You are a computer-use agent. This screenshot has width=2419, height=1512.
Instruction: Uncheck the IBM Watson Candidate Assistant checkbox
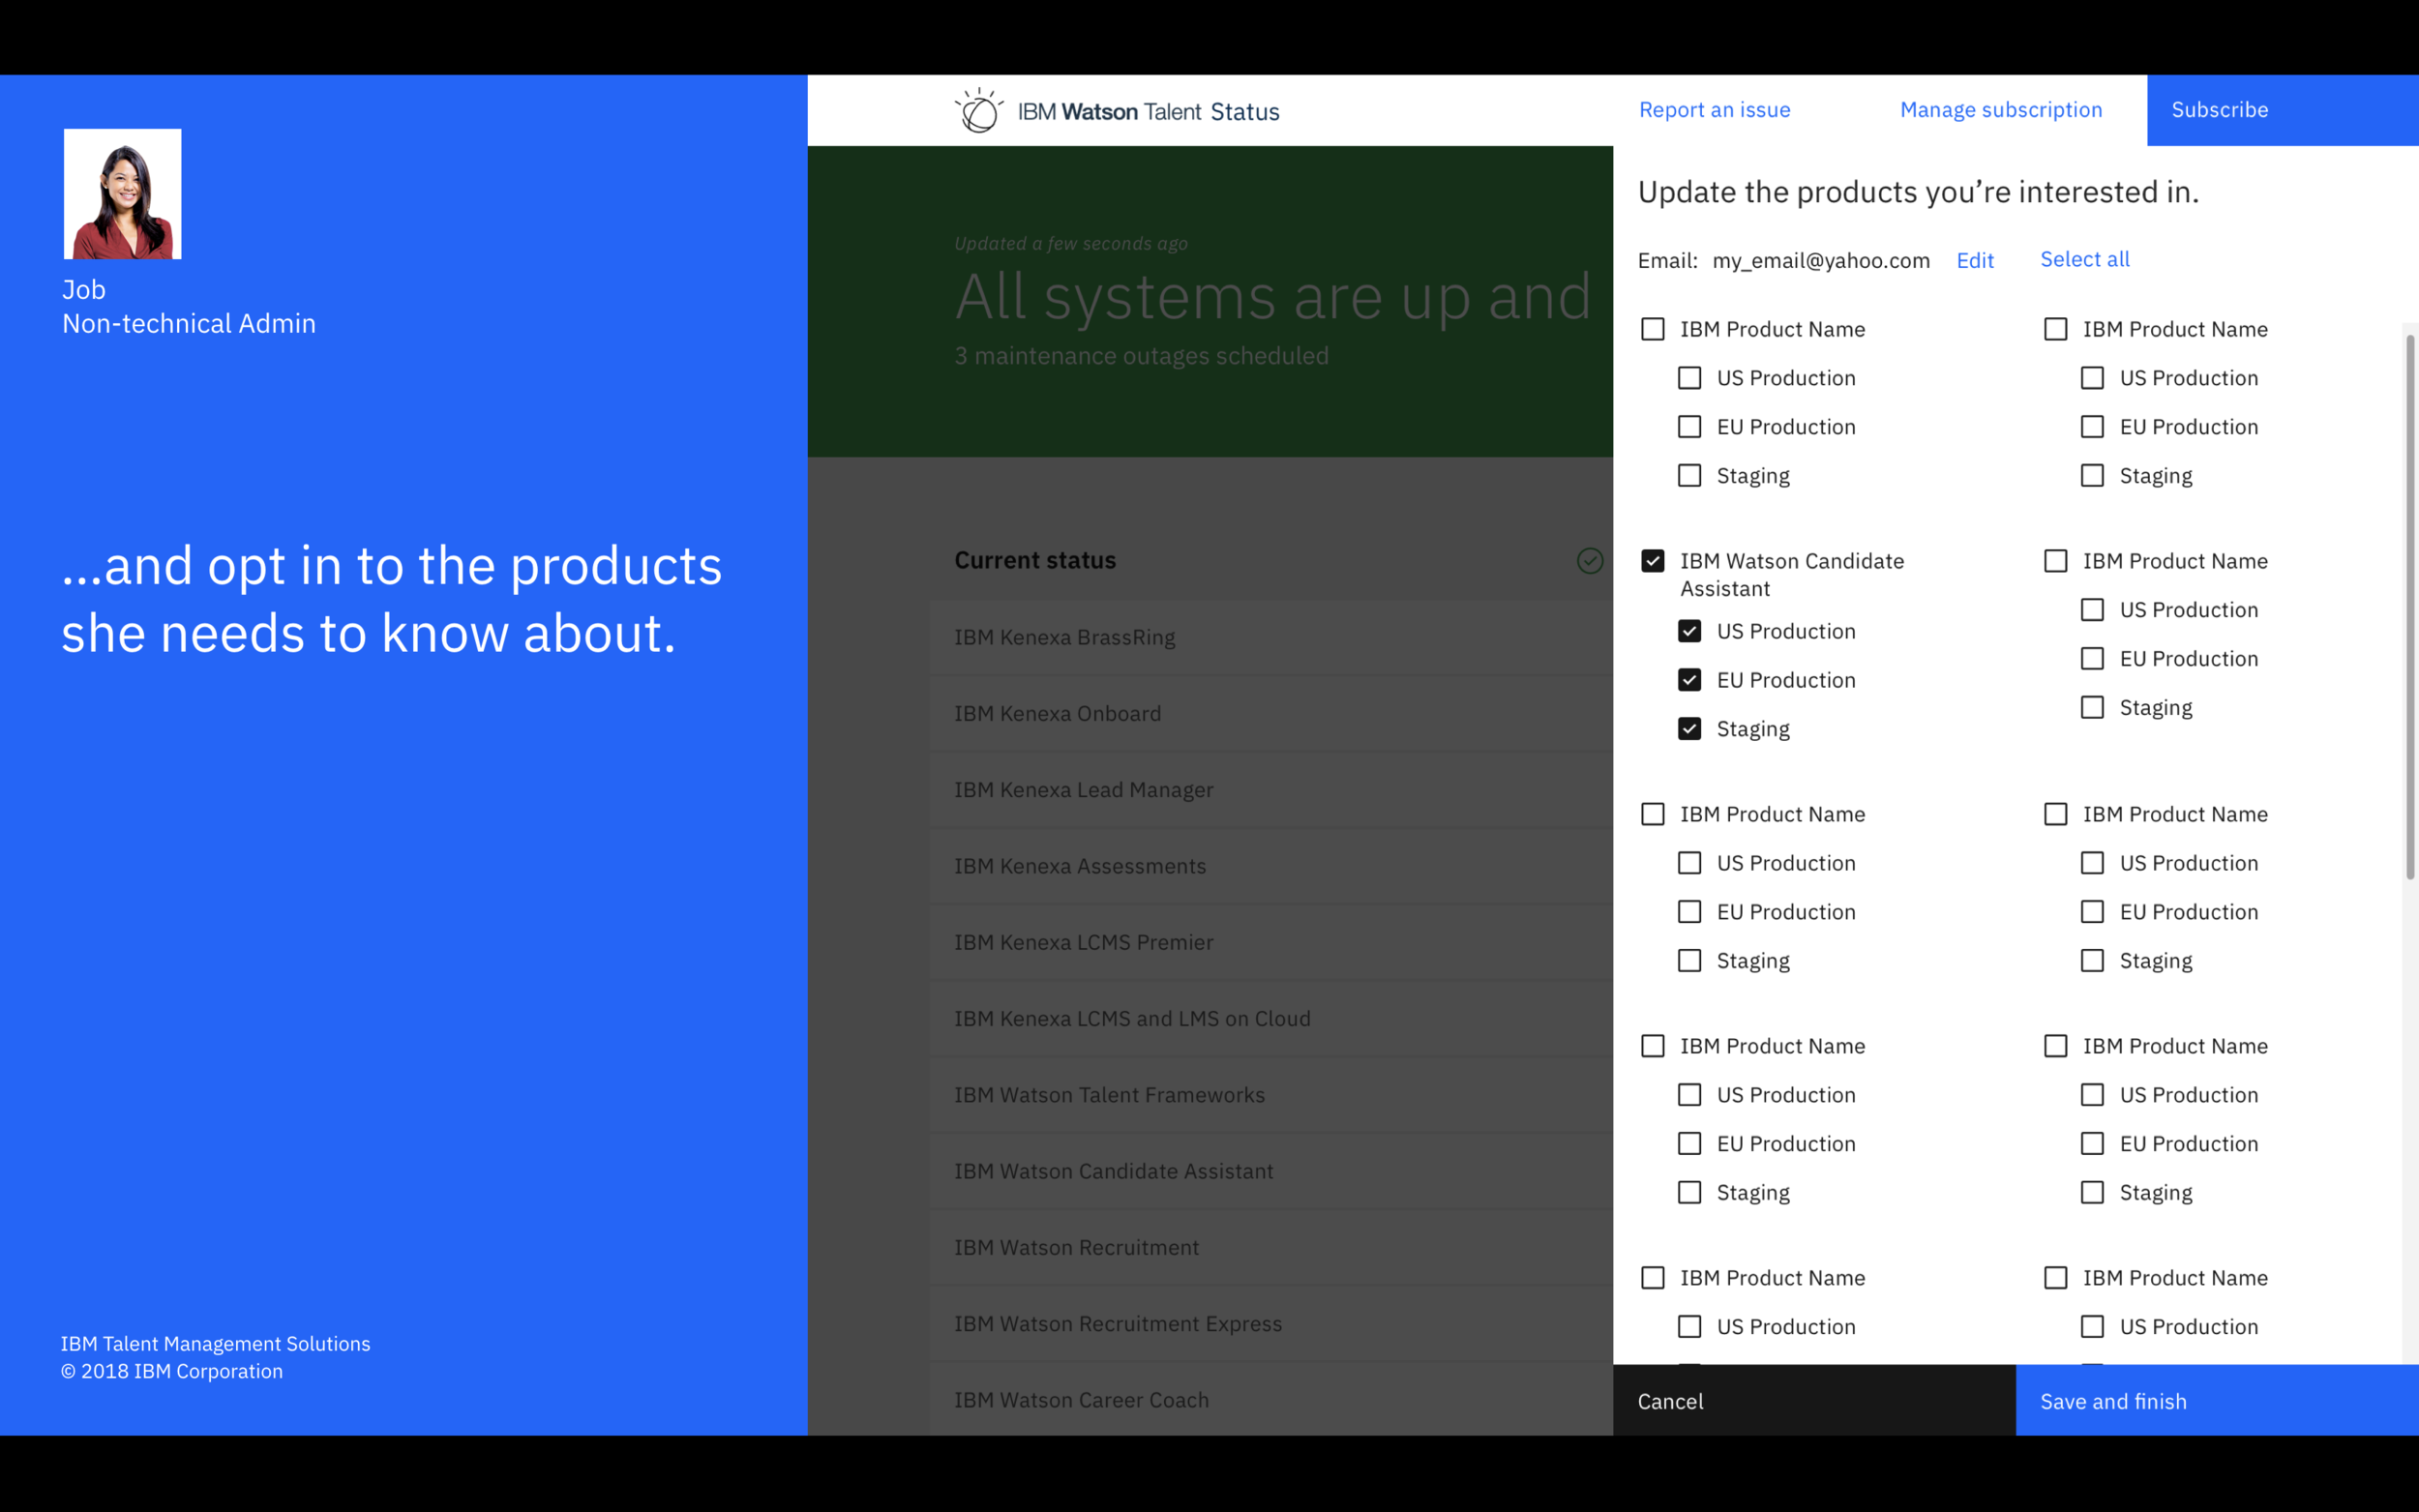pos(1652,561)
